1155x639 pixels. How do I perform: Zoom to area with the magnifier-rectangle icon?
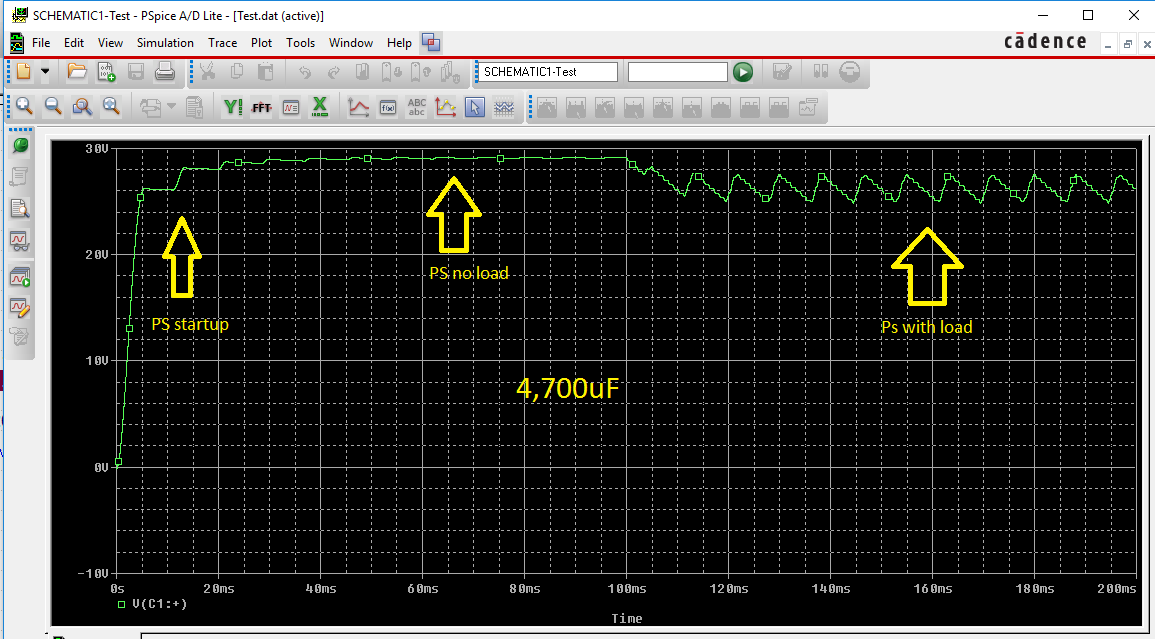(82, 107)
